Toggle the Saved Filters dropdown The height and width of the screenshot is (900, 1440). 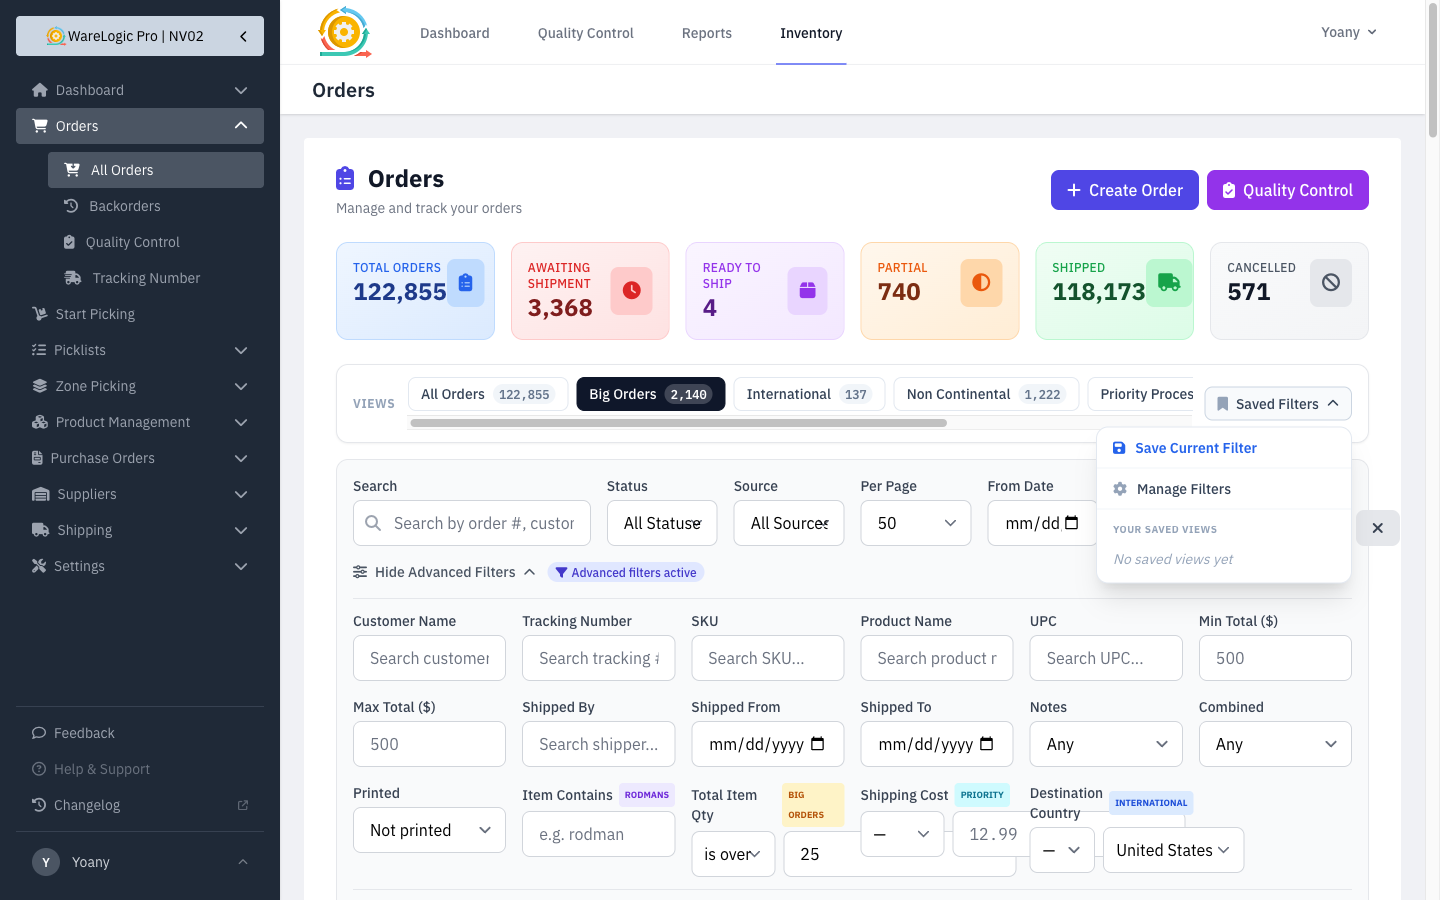point(1278,404)
